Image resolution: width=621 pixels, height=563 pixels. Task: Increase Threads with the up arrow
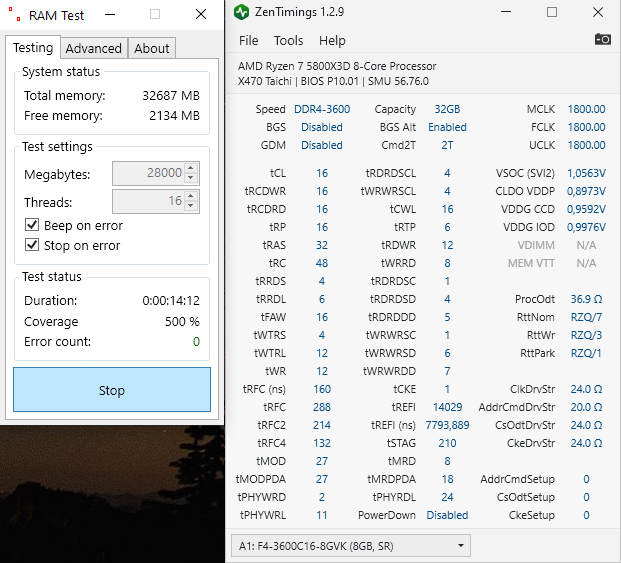click(x=191, y=196)
